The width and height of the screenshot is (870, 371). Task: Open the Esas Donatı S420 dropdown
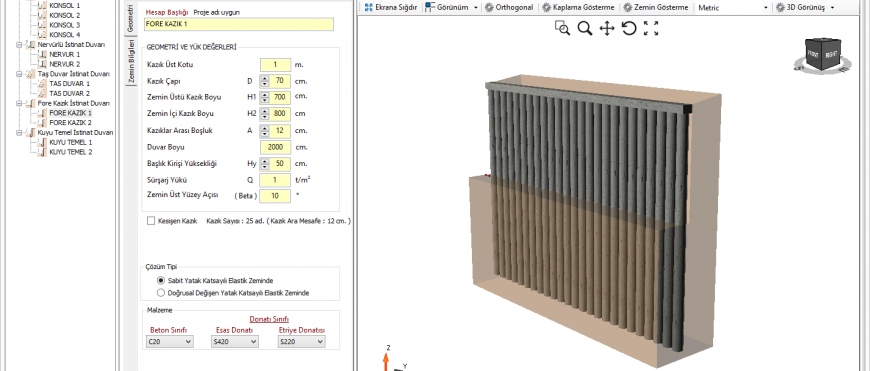(x=235, y=342)
